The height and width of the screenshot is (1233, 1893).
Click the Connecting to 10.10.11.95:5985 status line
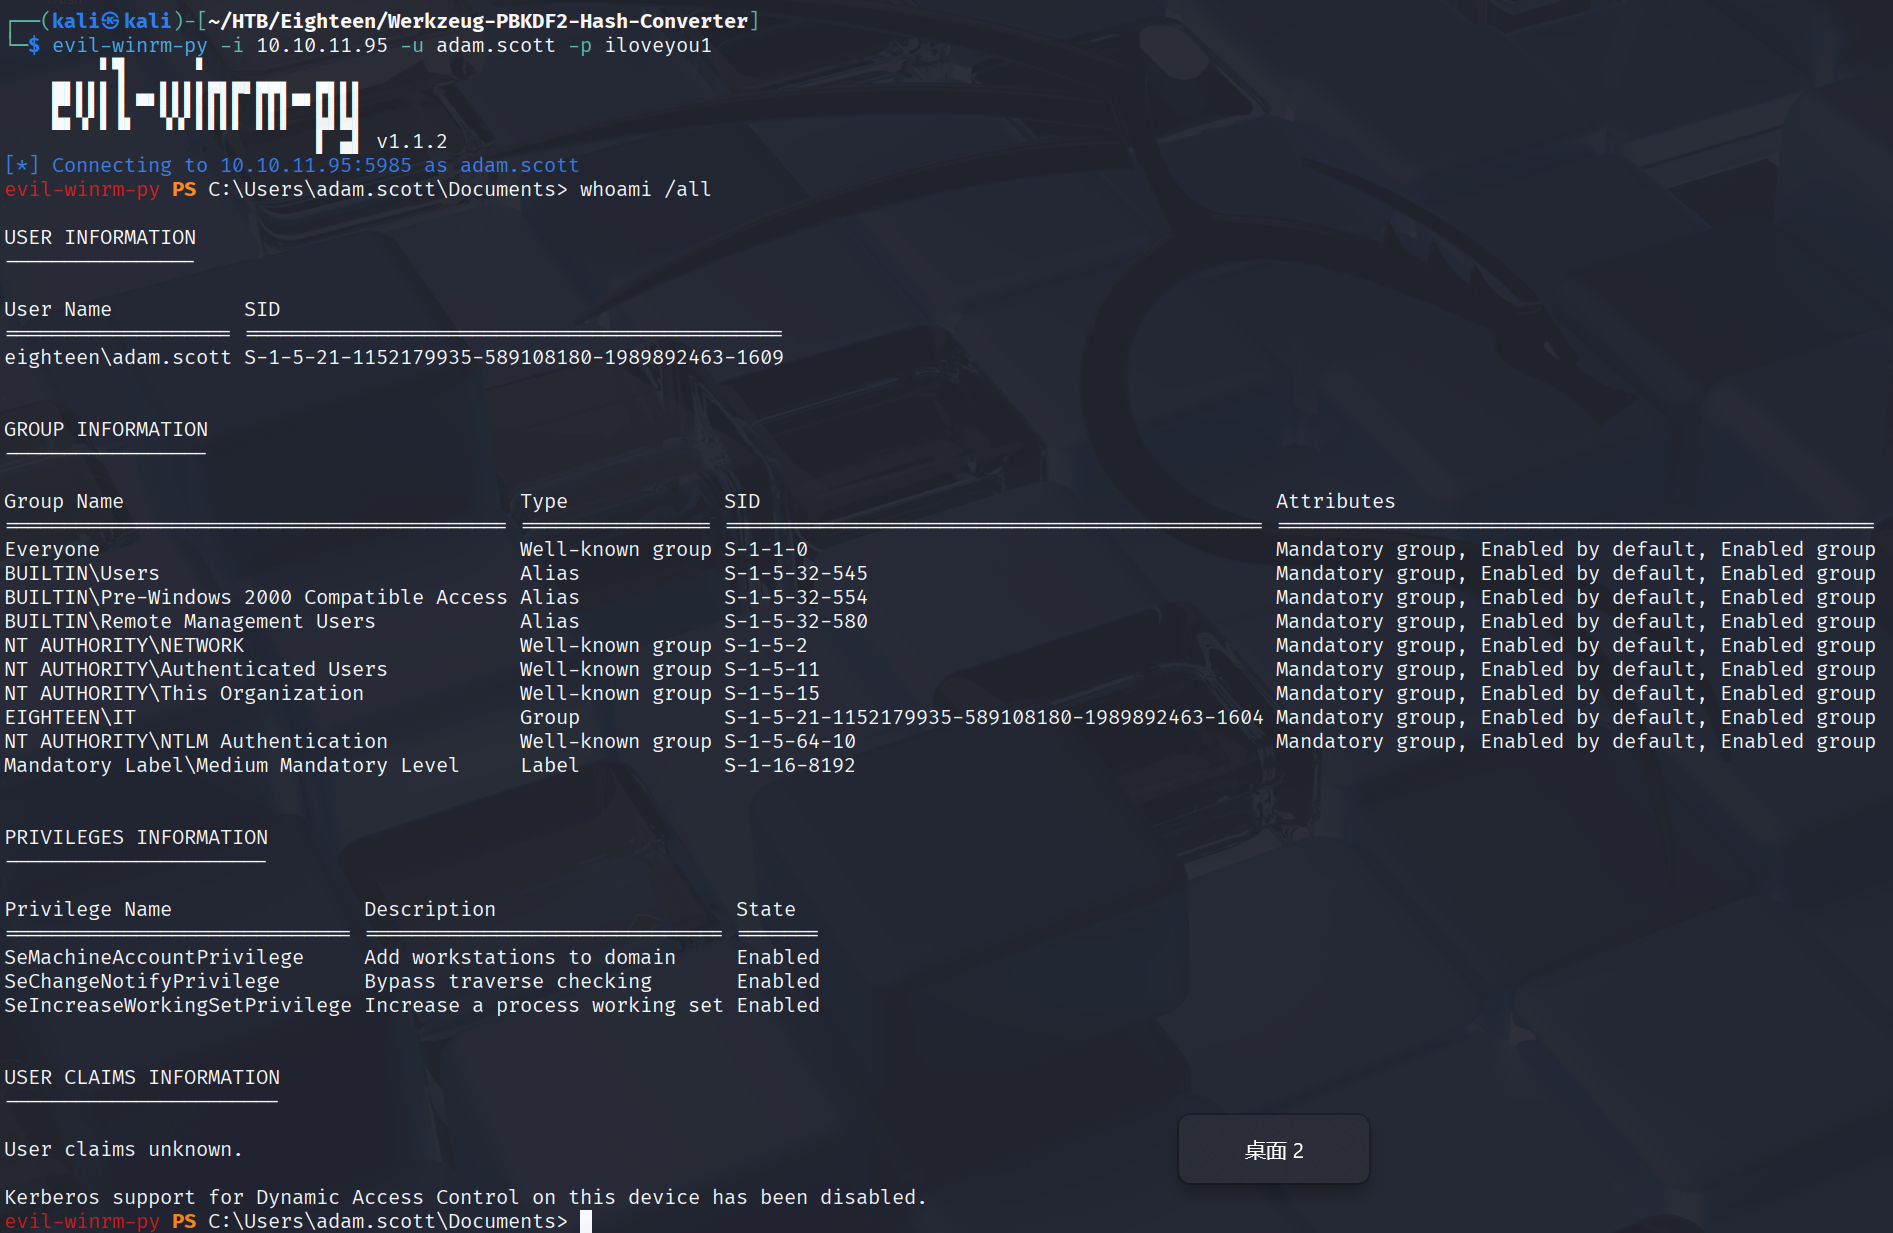292,165
